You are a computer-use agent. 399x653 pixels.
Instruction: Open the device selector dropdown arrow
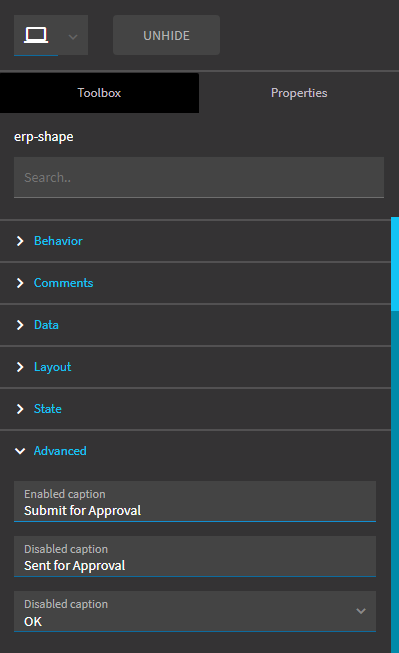73,37
